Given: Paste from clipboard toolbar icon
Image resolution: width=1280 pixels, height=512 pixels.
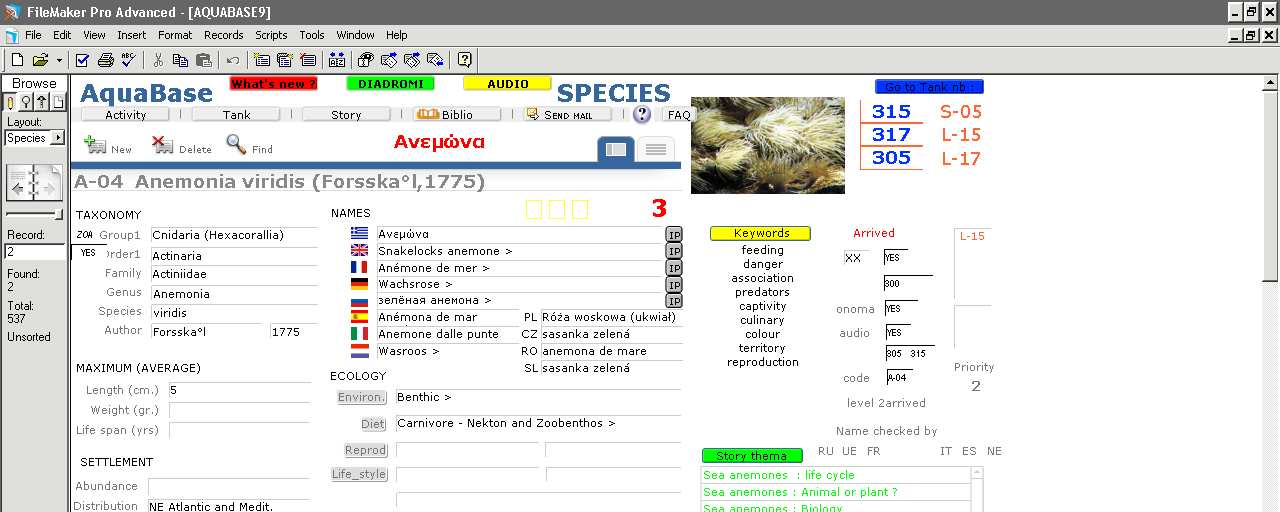Looking at the screenshot, I should pos(204,60).
